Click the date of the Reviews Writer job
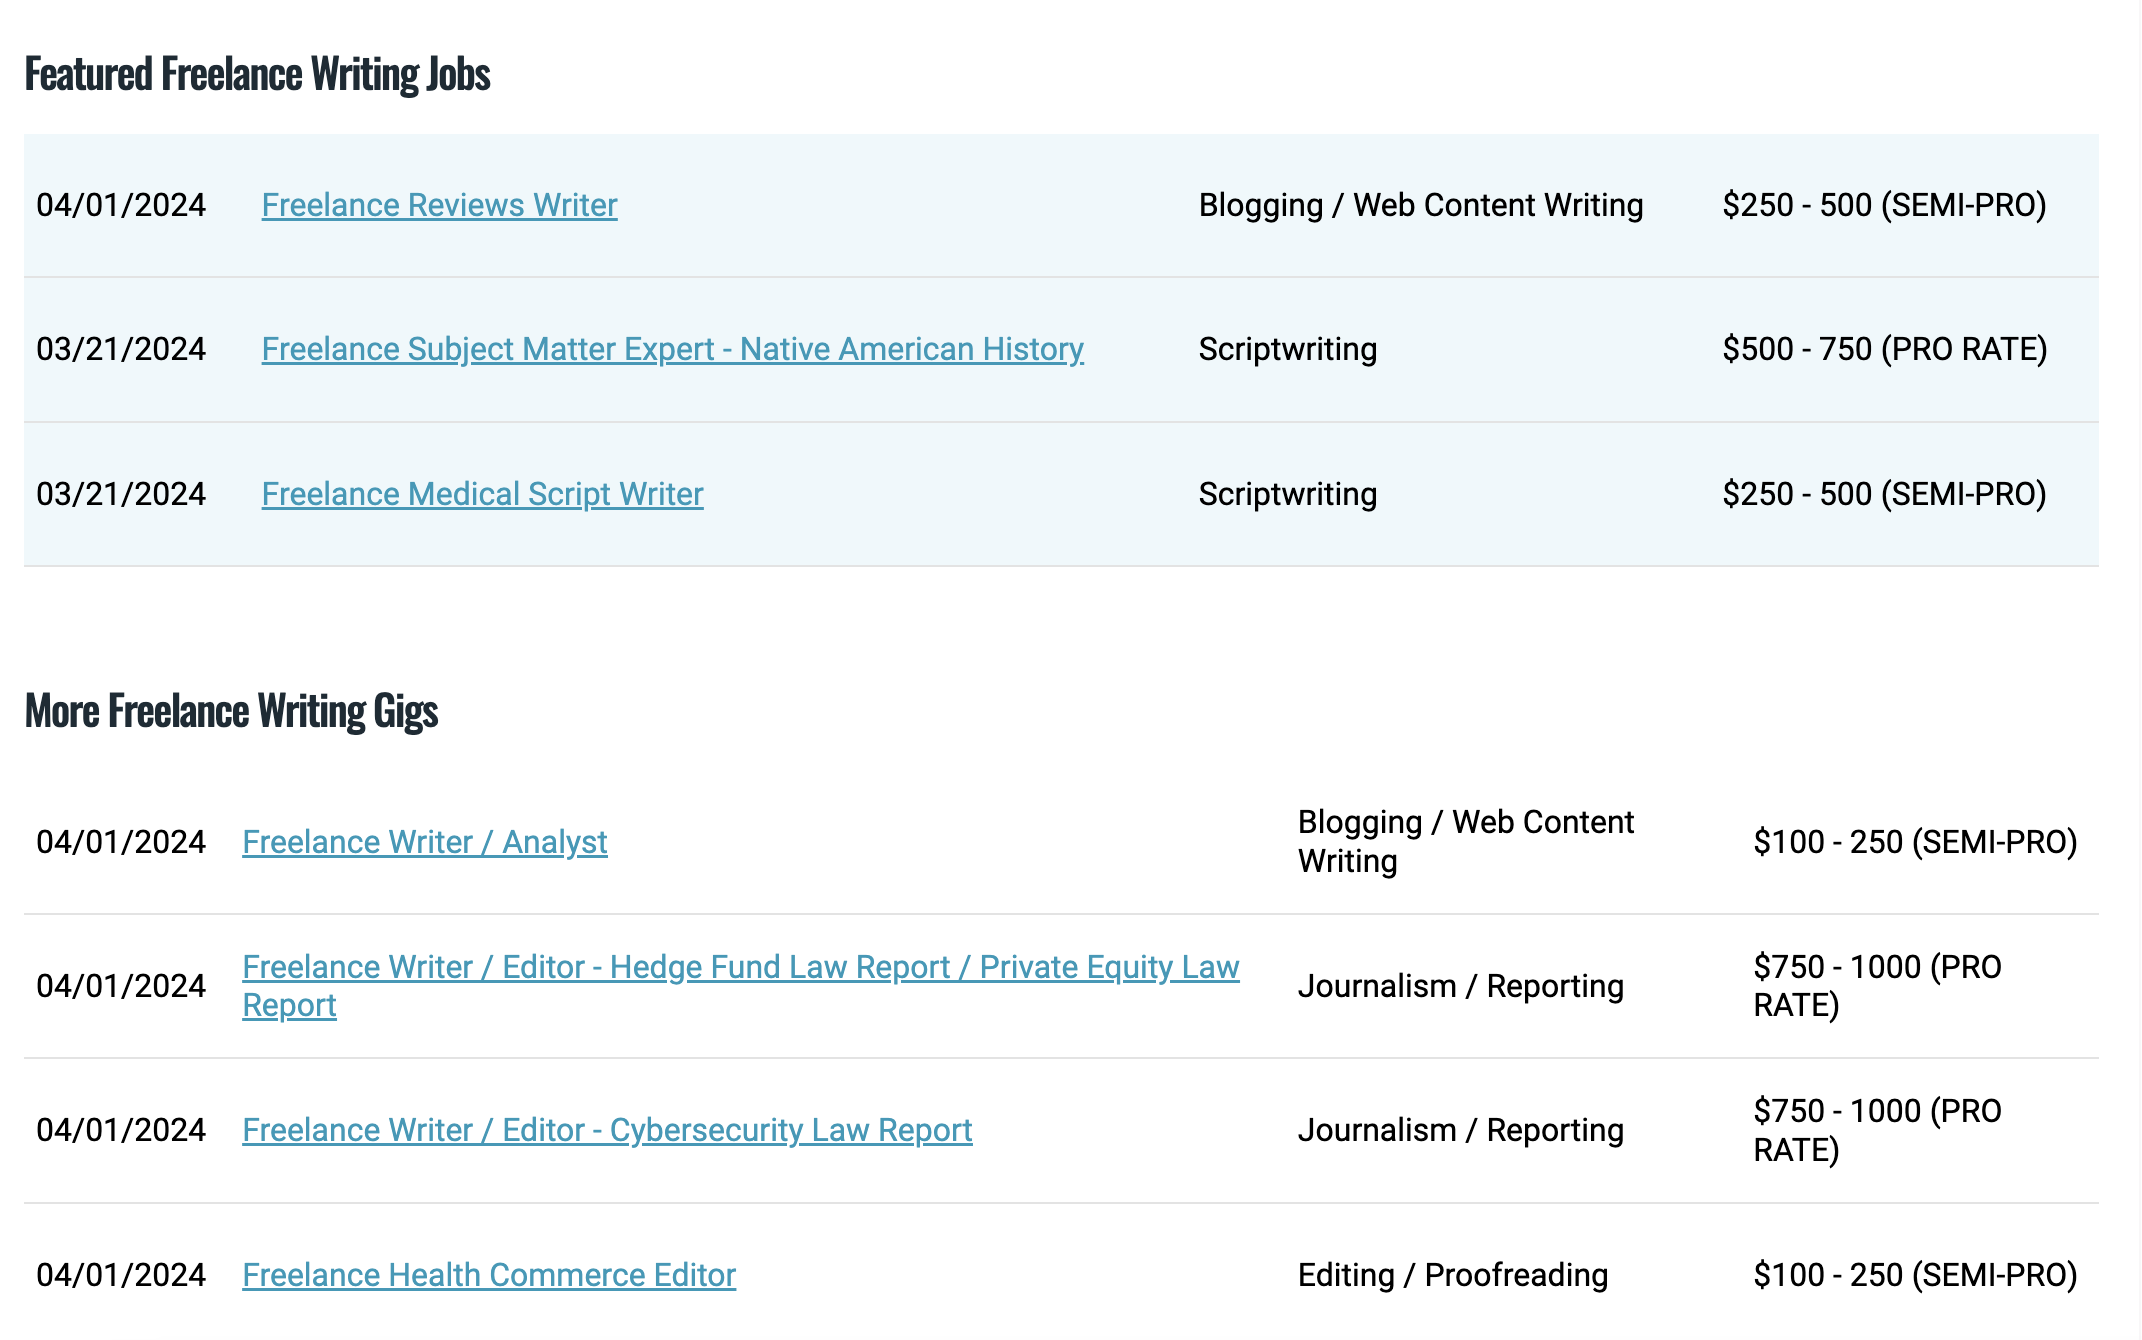The image size is (2142, 1340). pos(121,205)
